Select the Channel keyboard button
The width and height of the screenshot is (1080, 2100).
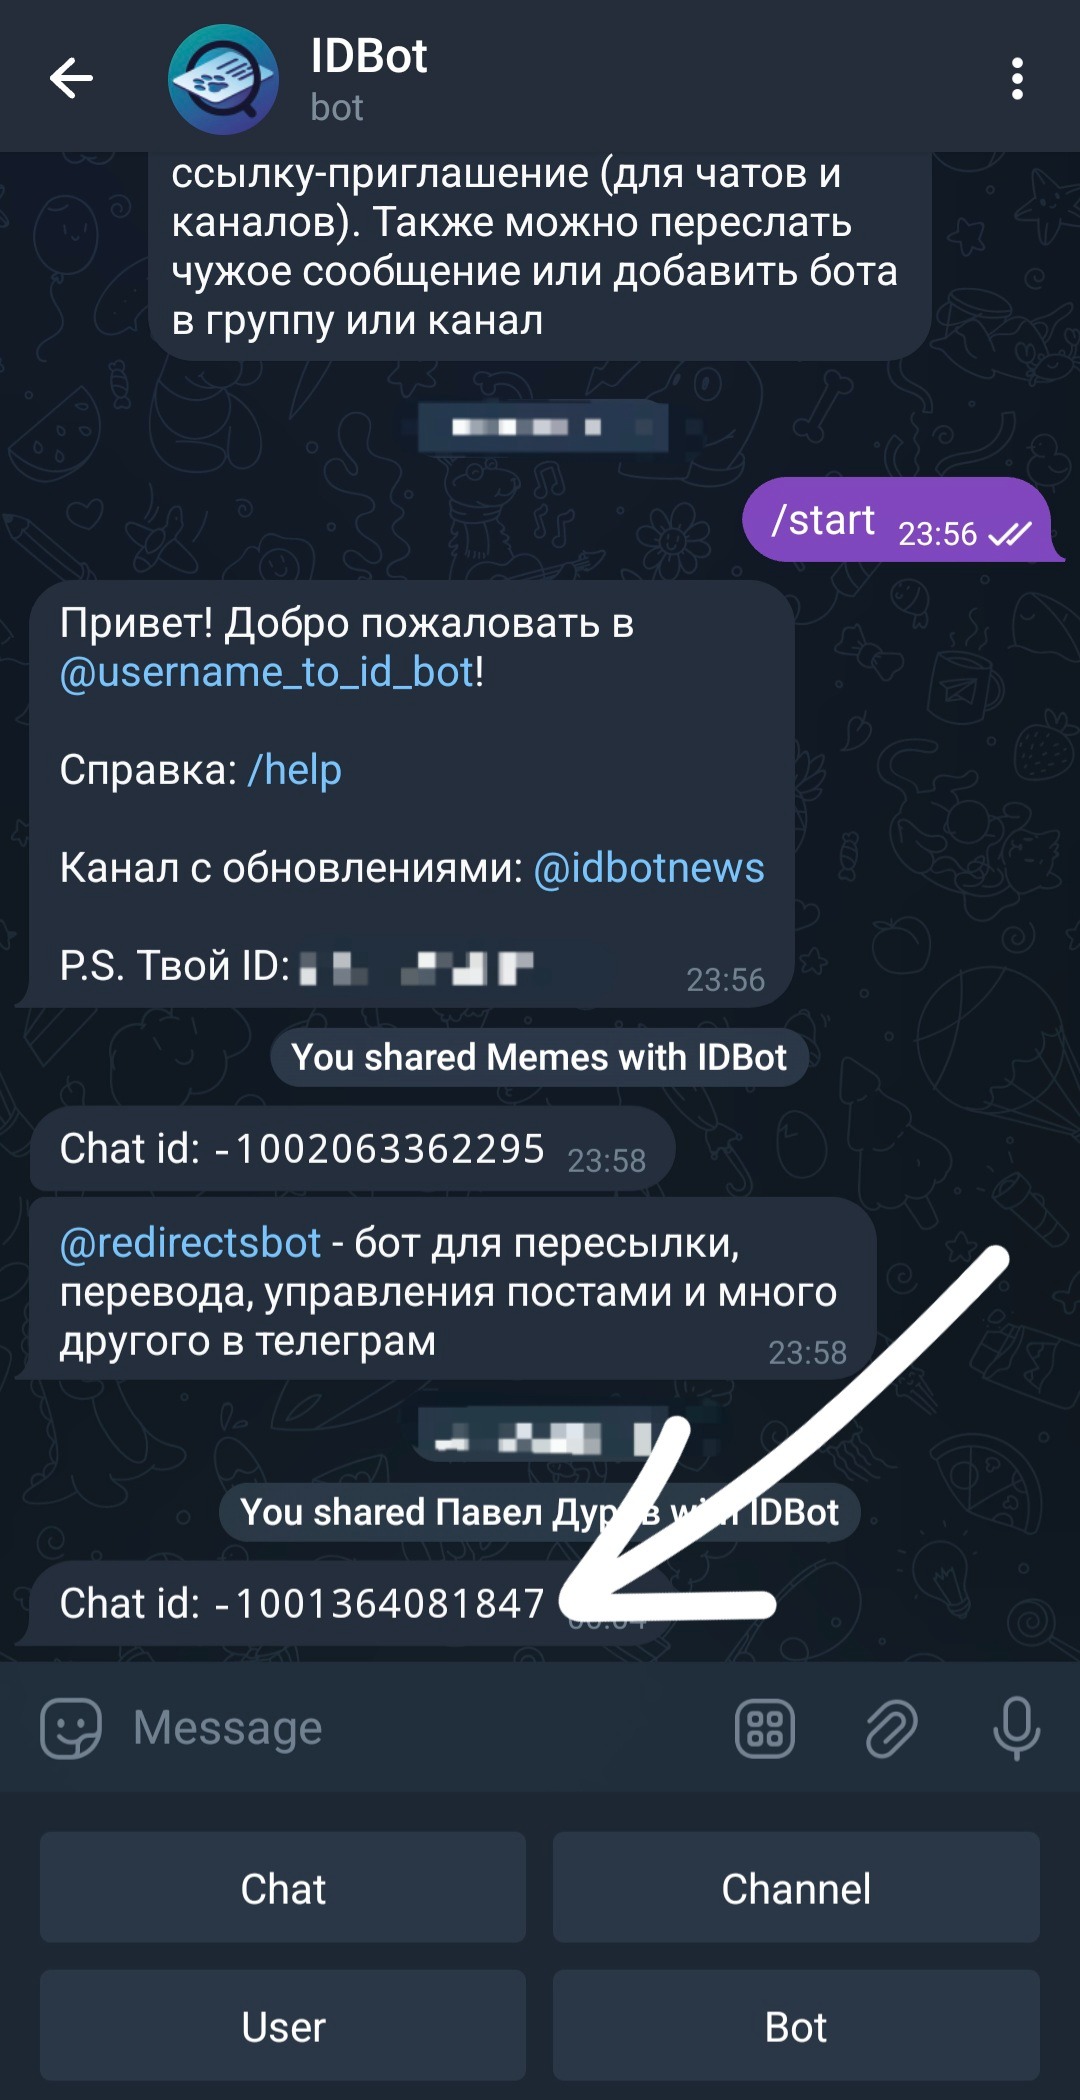click(x=796, y=1888)
